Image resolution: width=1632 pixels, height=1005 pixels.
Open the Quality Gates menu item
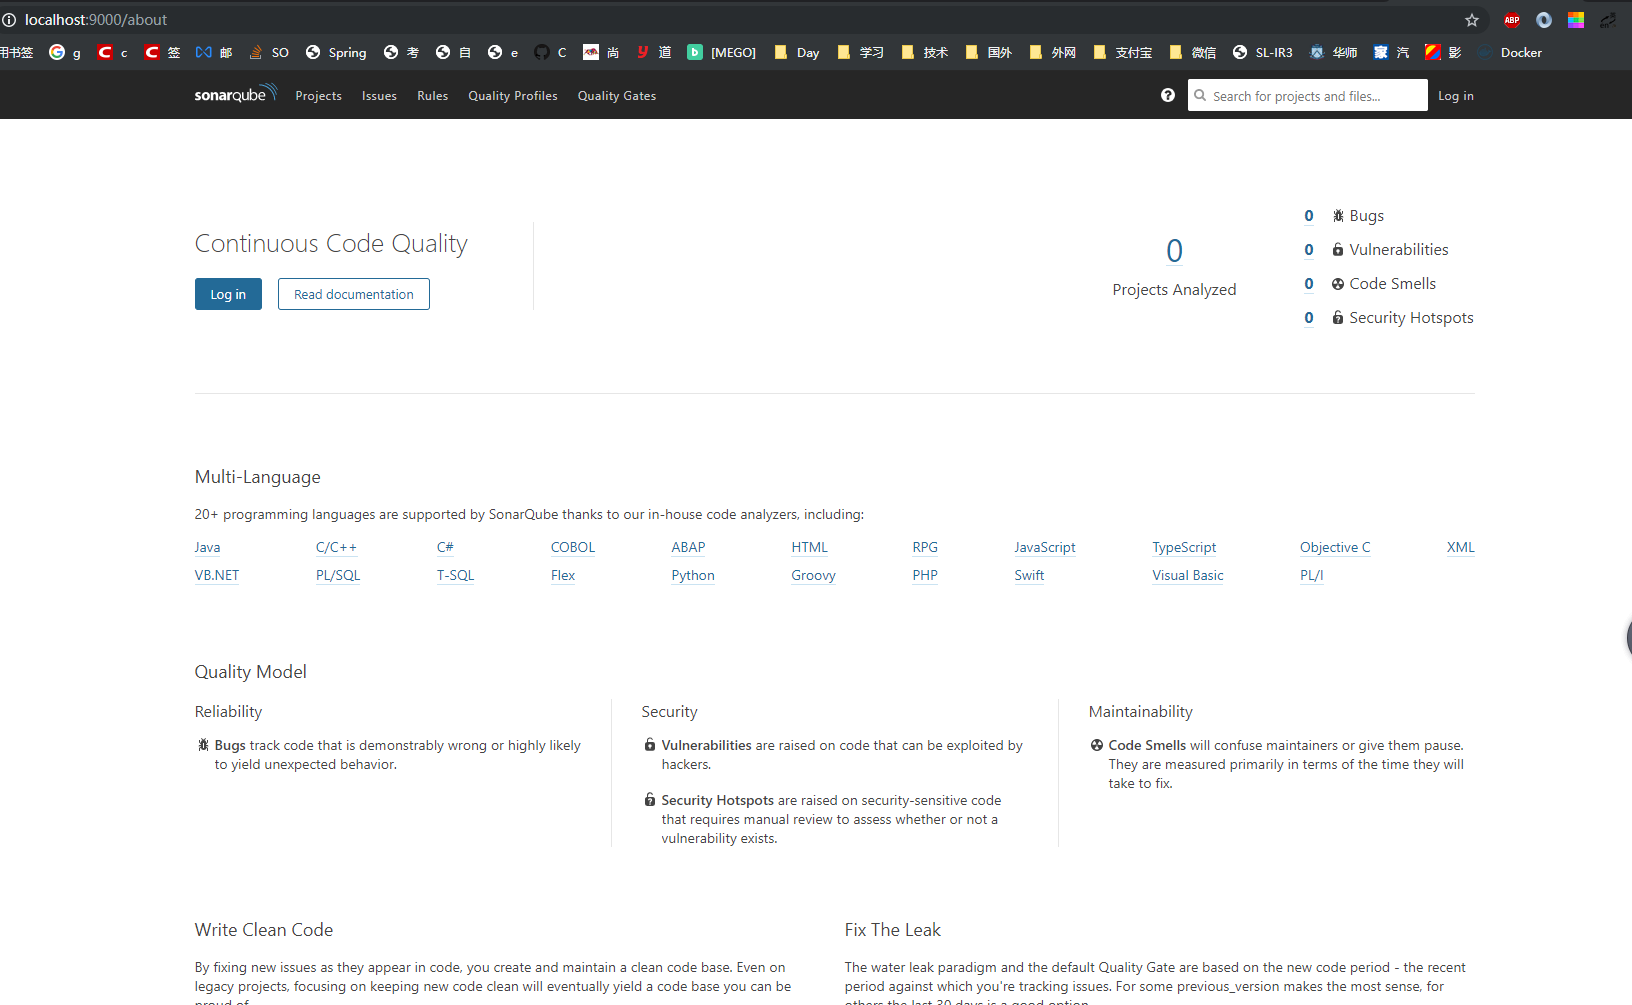click(x=617, y=96)
